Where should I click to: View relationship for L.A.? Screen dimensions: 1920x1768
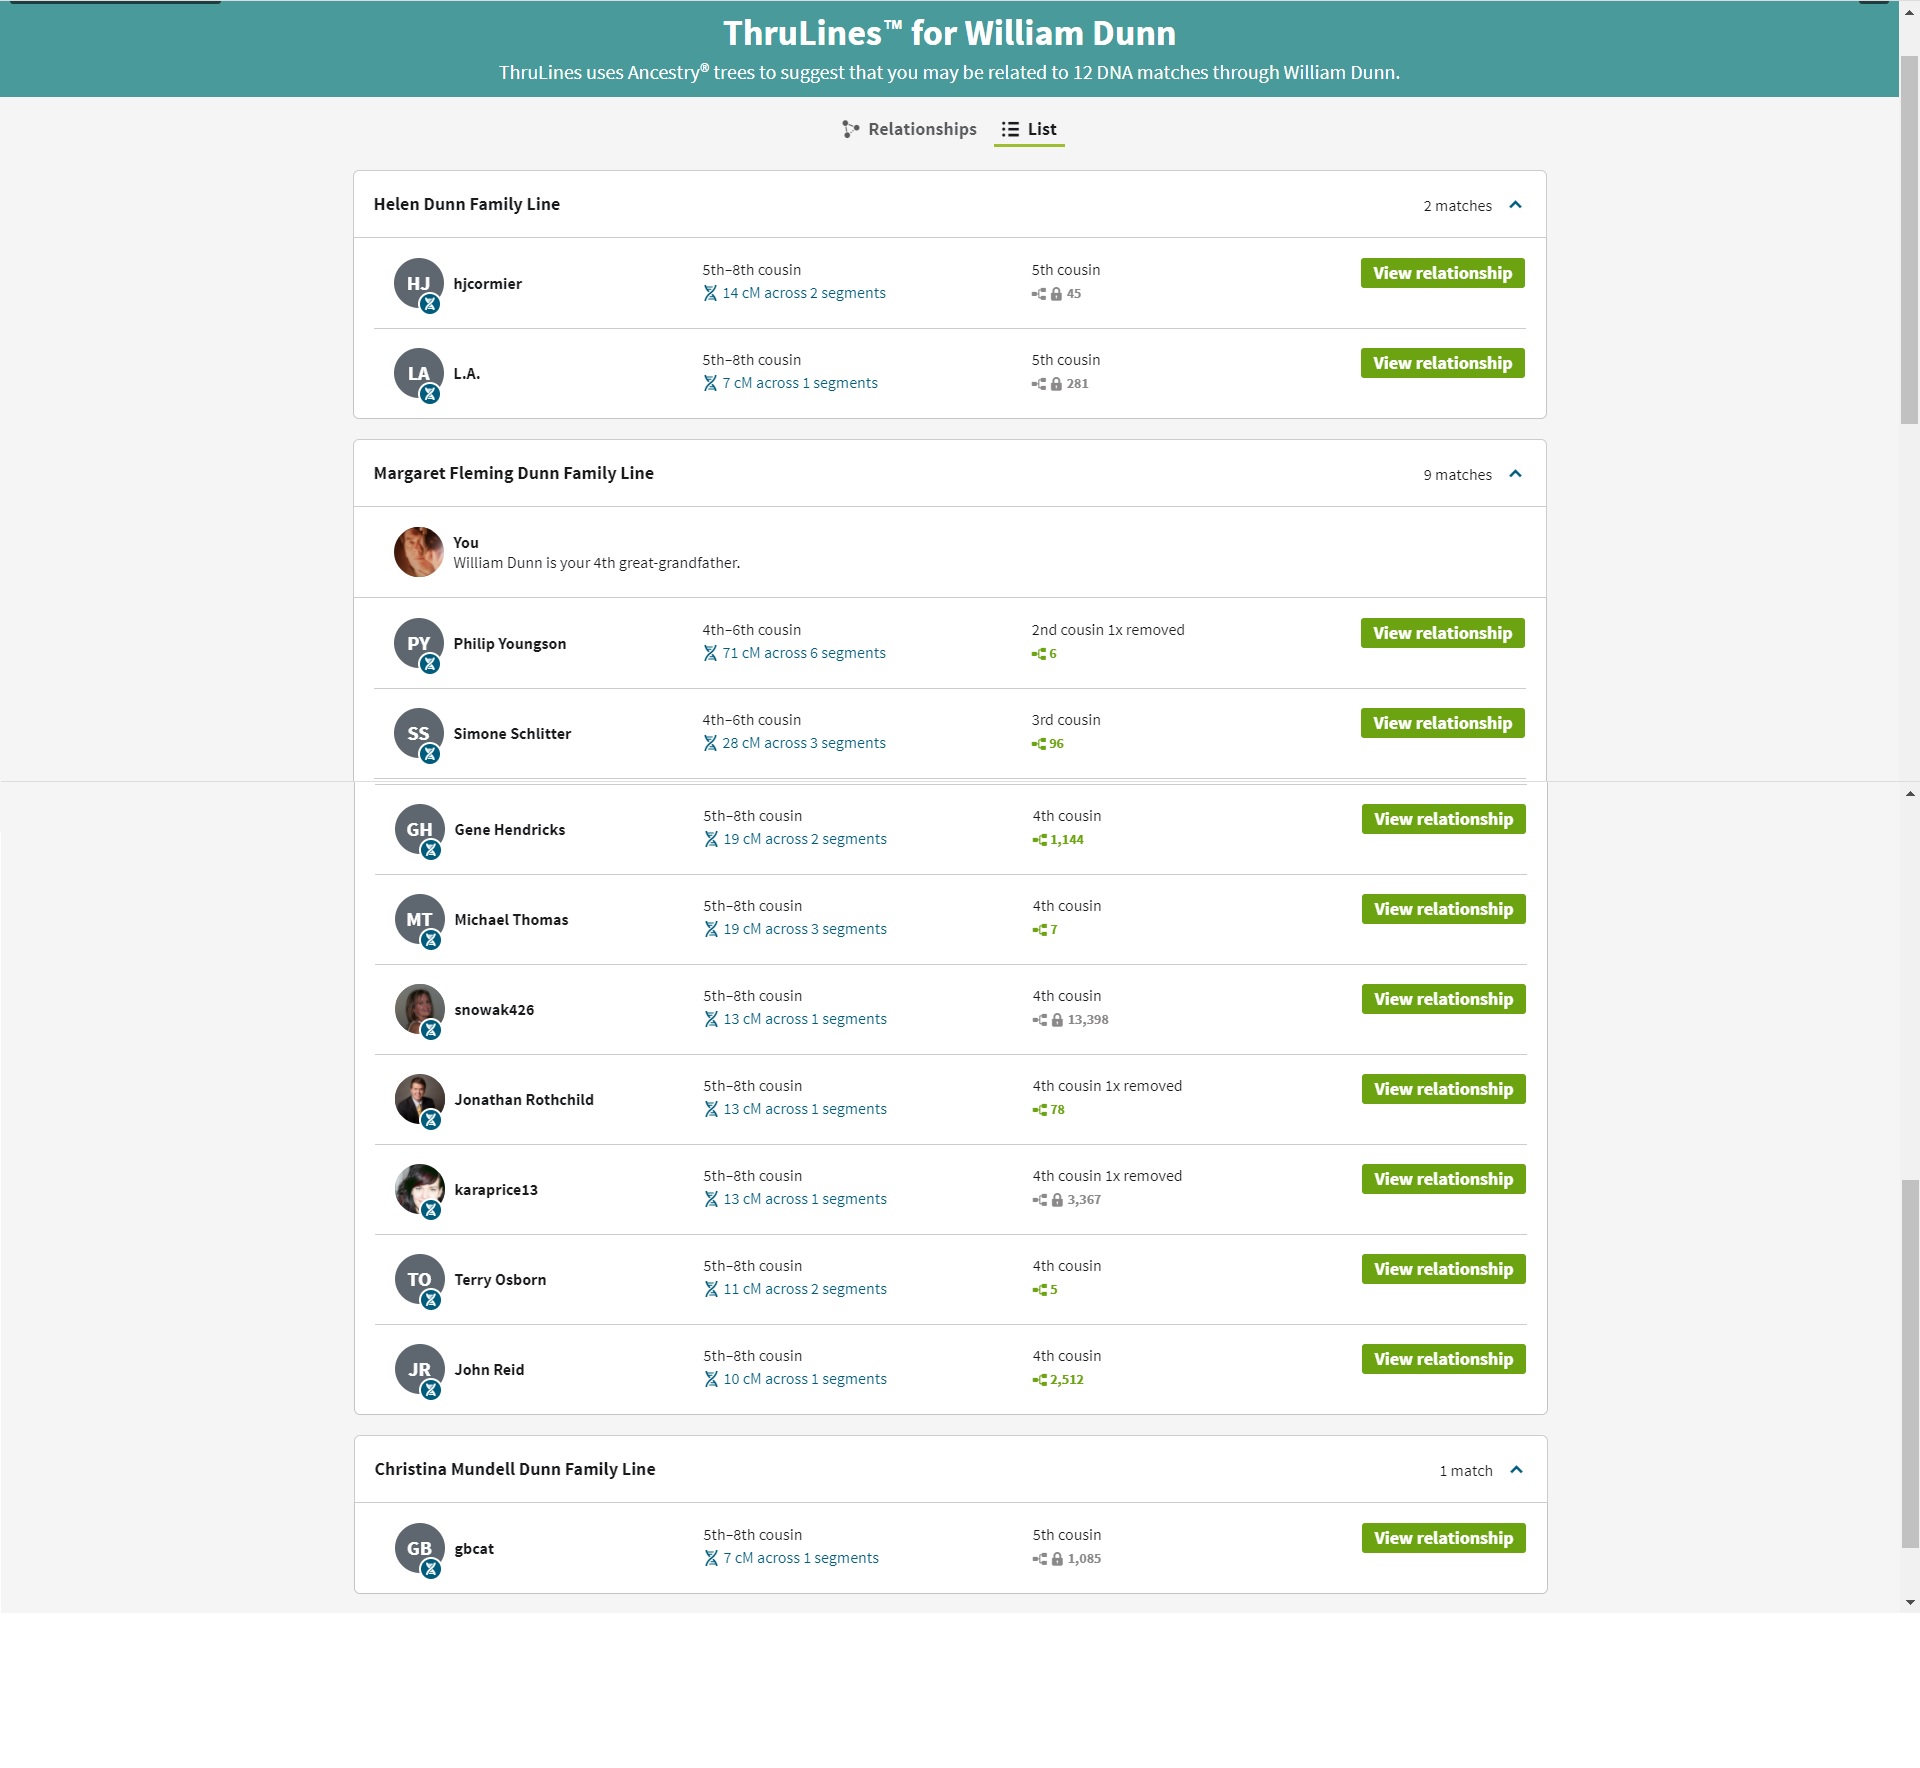point(1442,363)
